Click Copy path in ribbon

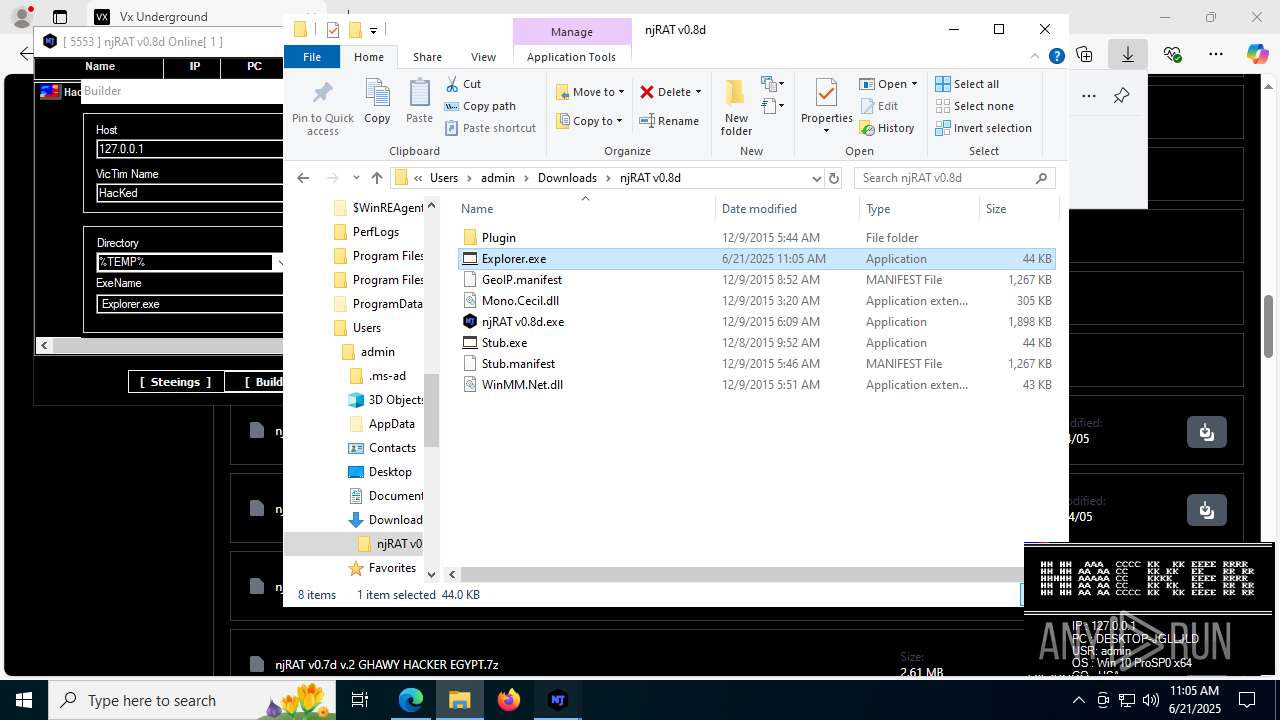tap(480, 106)
